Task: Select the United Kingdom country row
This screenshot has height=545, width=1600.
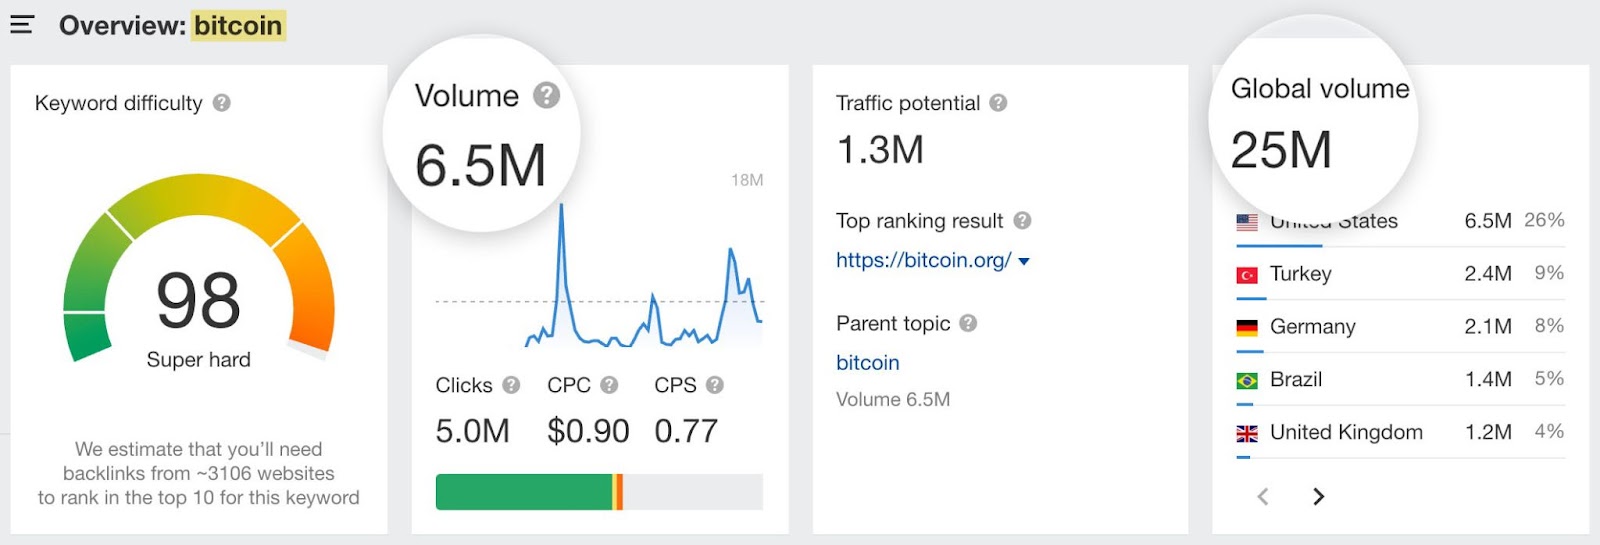Action: pos(1400,433)
